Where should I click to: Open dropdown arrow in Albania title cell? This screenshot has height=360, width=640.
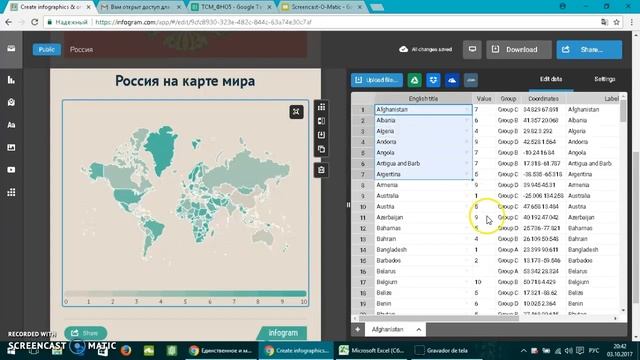coord(467,120)
